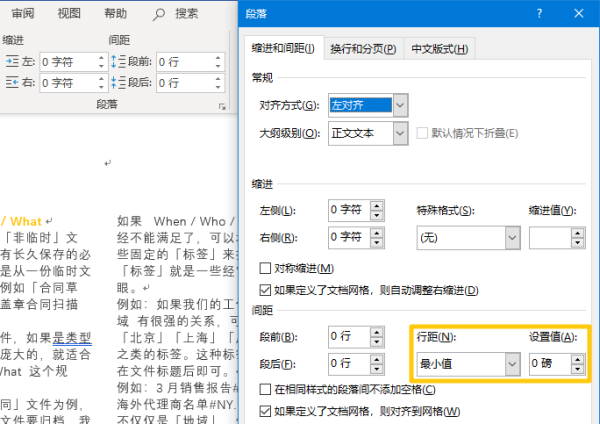
Task: Enable 对称缩进 checkbox
Action: (x=265, y=268)
